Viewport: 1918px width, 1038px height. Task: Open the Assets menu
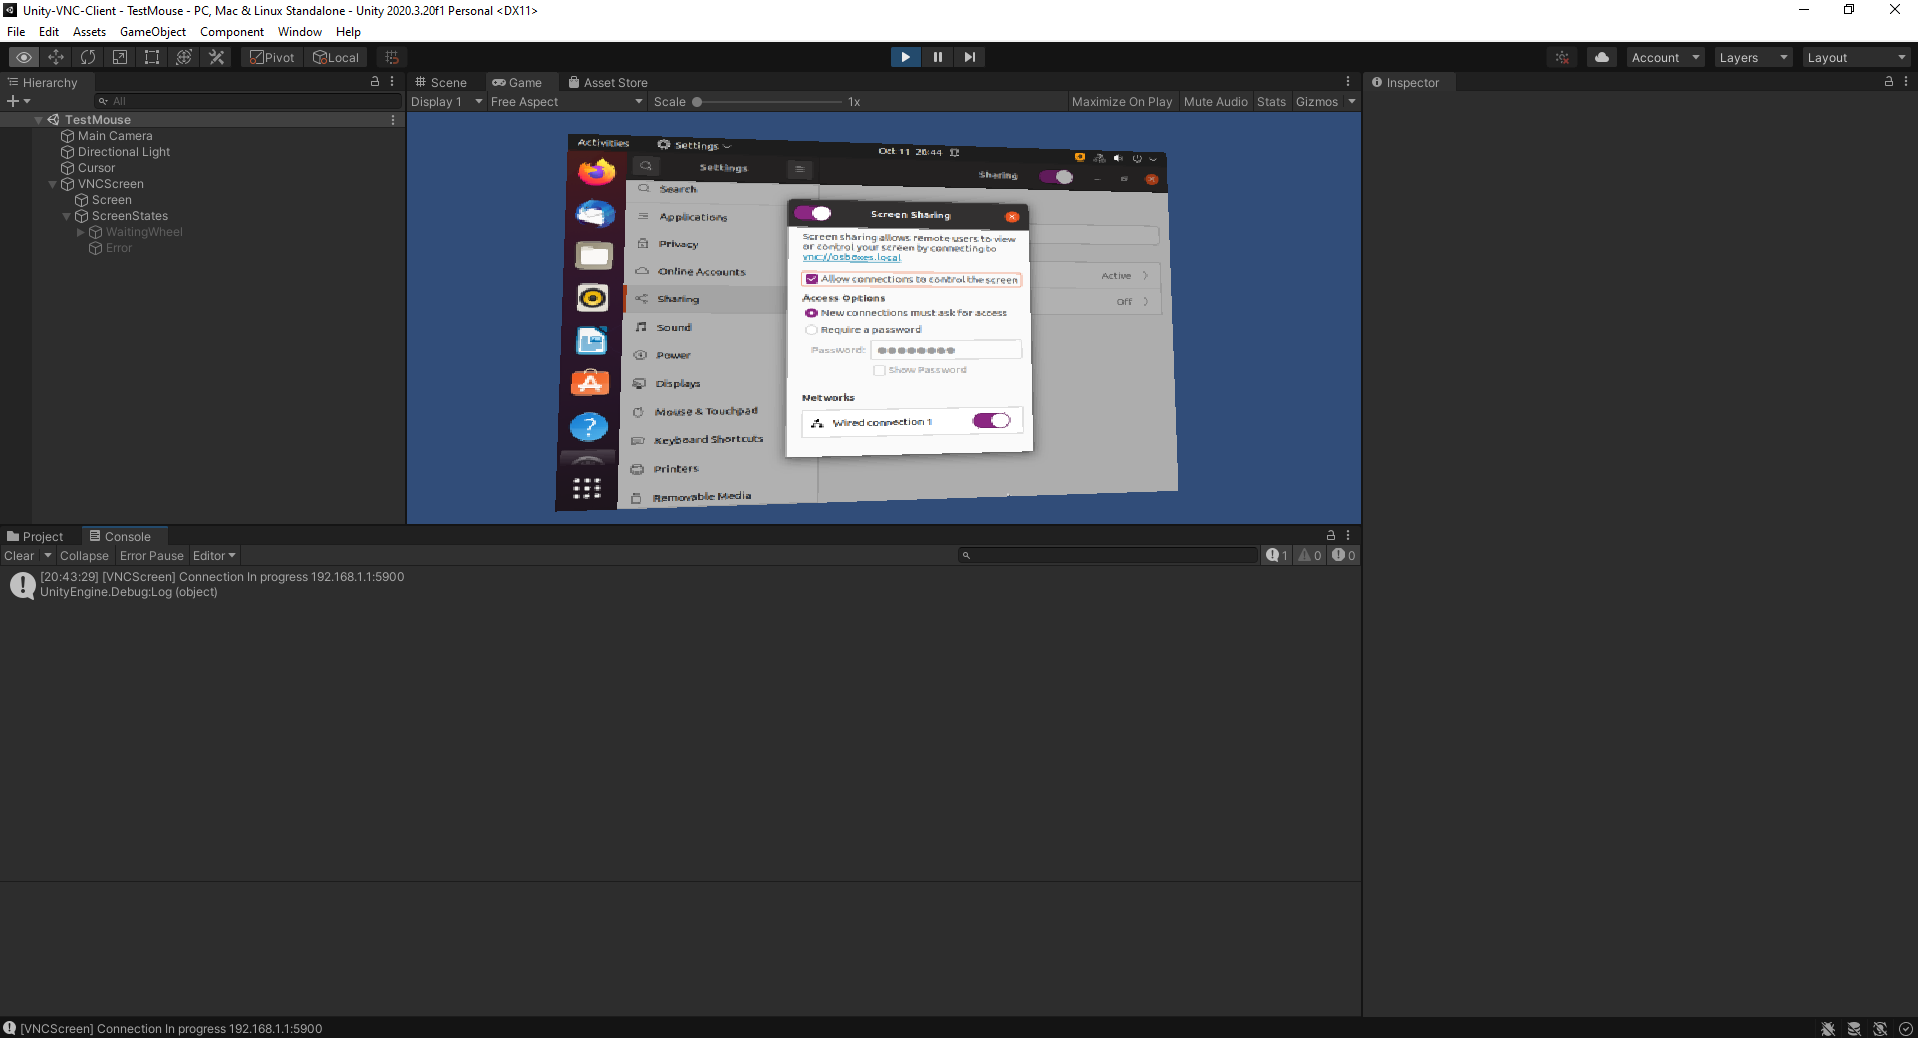[x=89, y=32]
